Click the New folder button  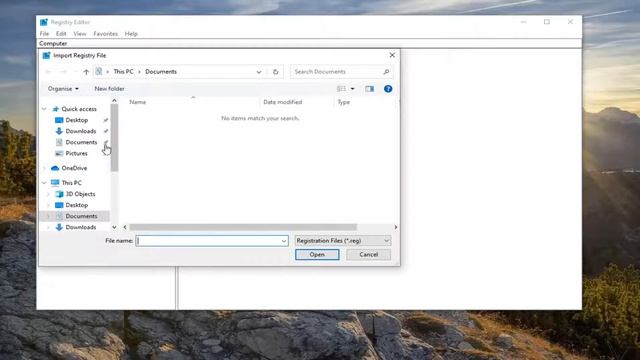point(109,89)
